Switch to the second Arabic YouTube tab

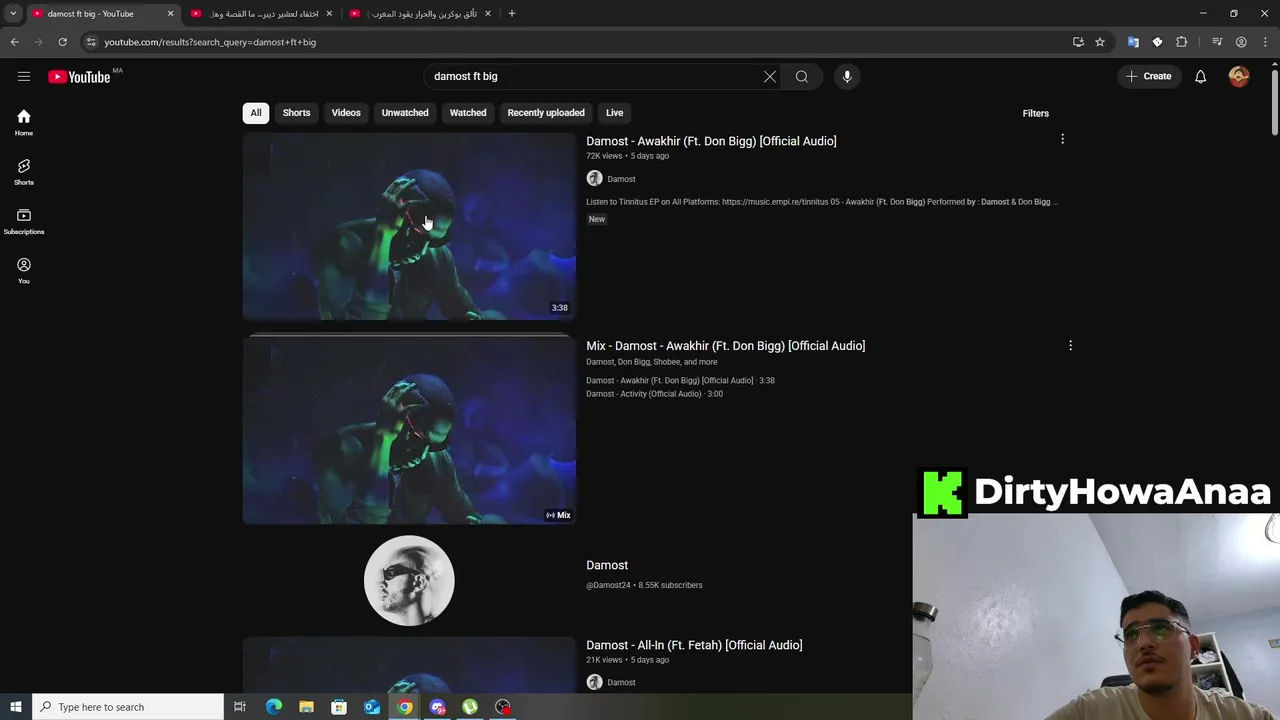coord(262,14)
